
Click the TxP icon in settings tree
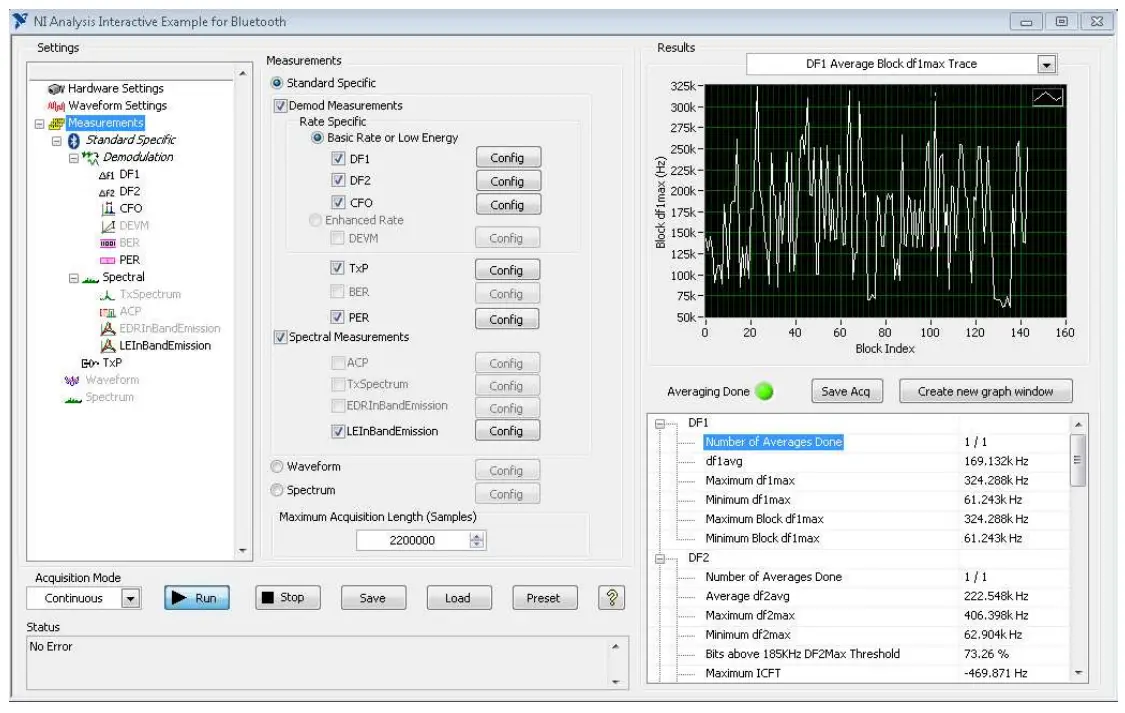coord(90,363)
